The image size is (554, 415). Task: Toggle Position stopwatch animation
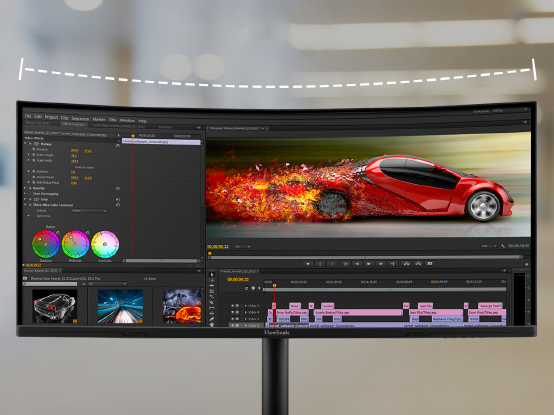point(34,150)
